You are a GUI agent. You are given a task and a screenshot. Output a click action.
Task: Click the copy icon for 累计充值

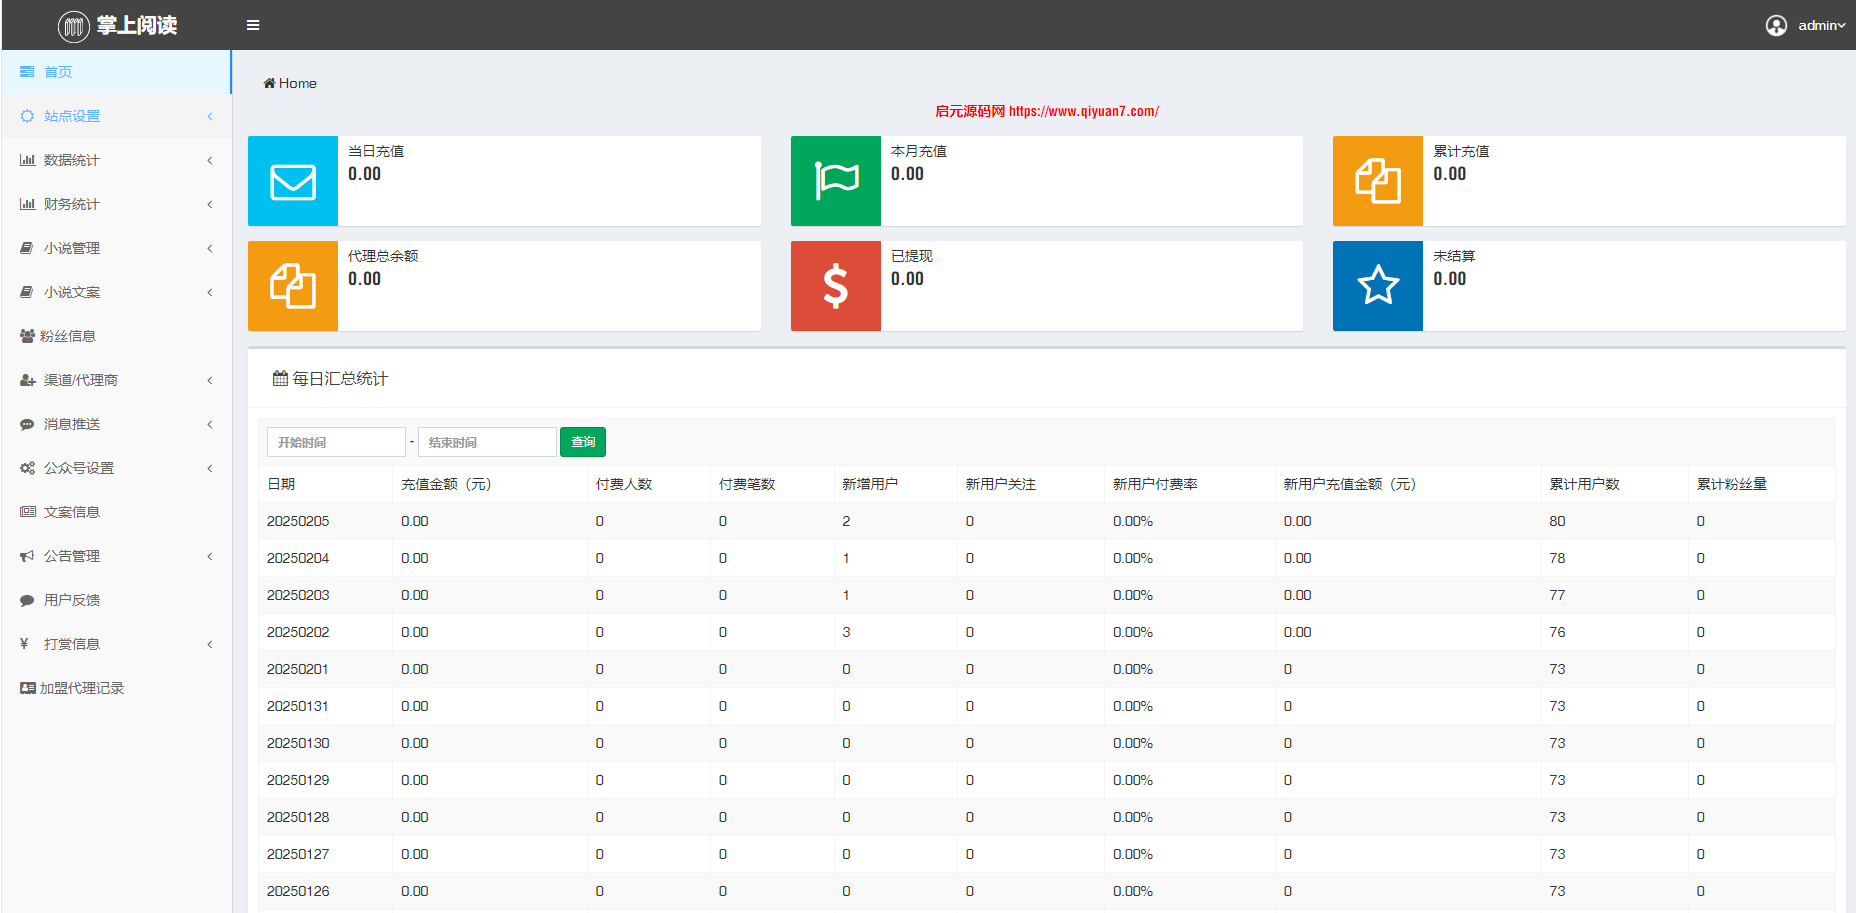click(1378, 181)
